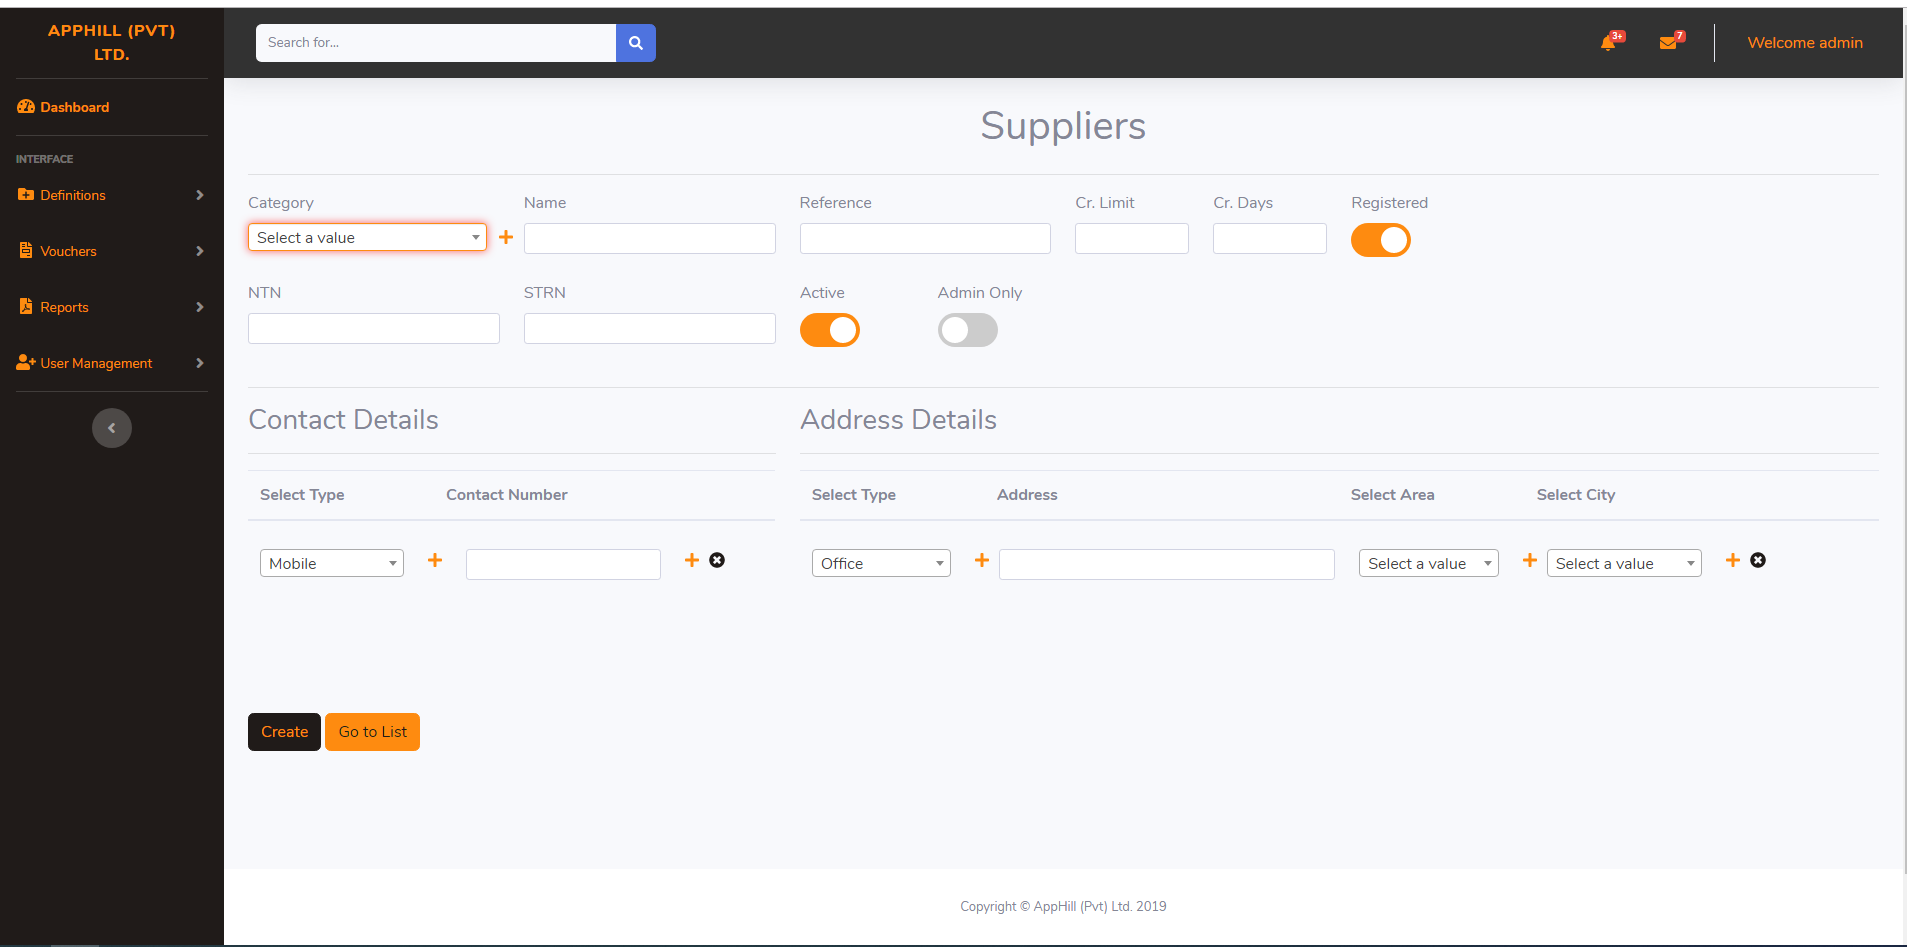Expand the Office address type dropdown
Image resolution: width=1907 pixels, height=947 pixels.
pyautogui.click(x=880, y=563)
